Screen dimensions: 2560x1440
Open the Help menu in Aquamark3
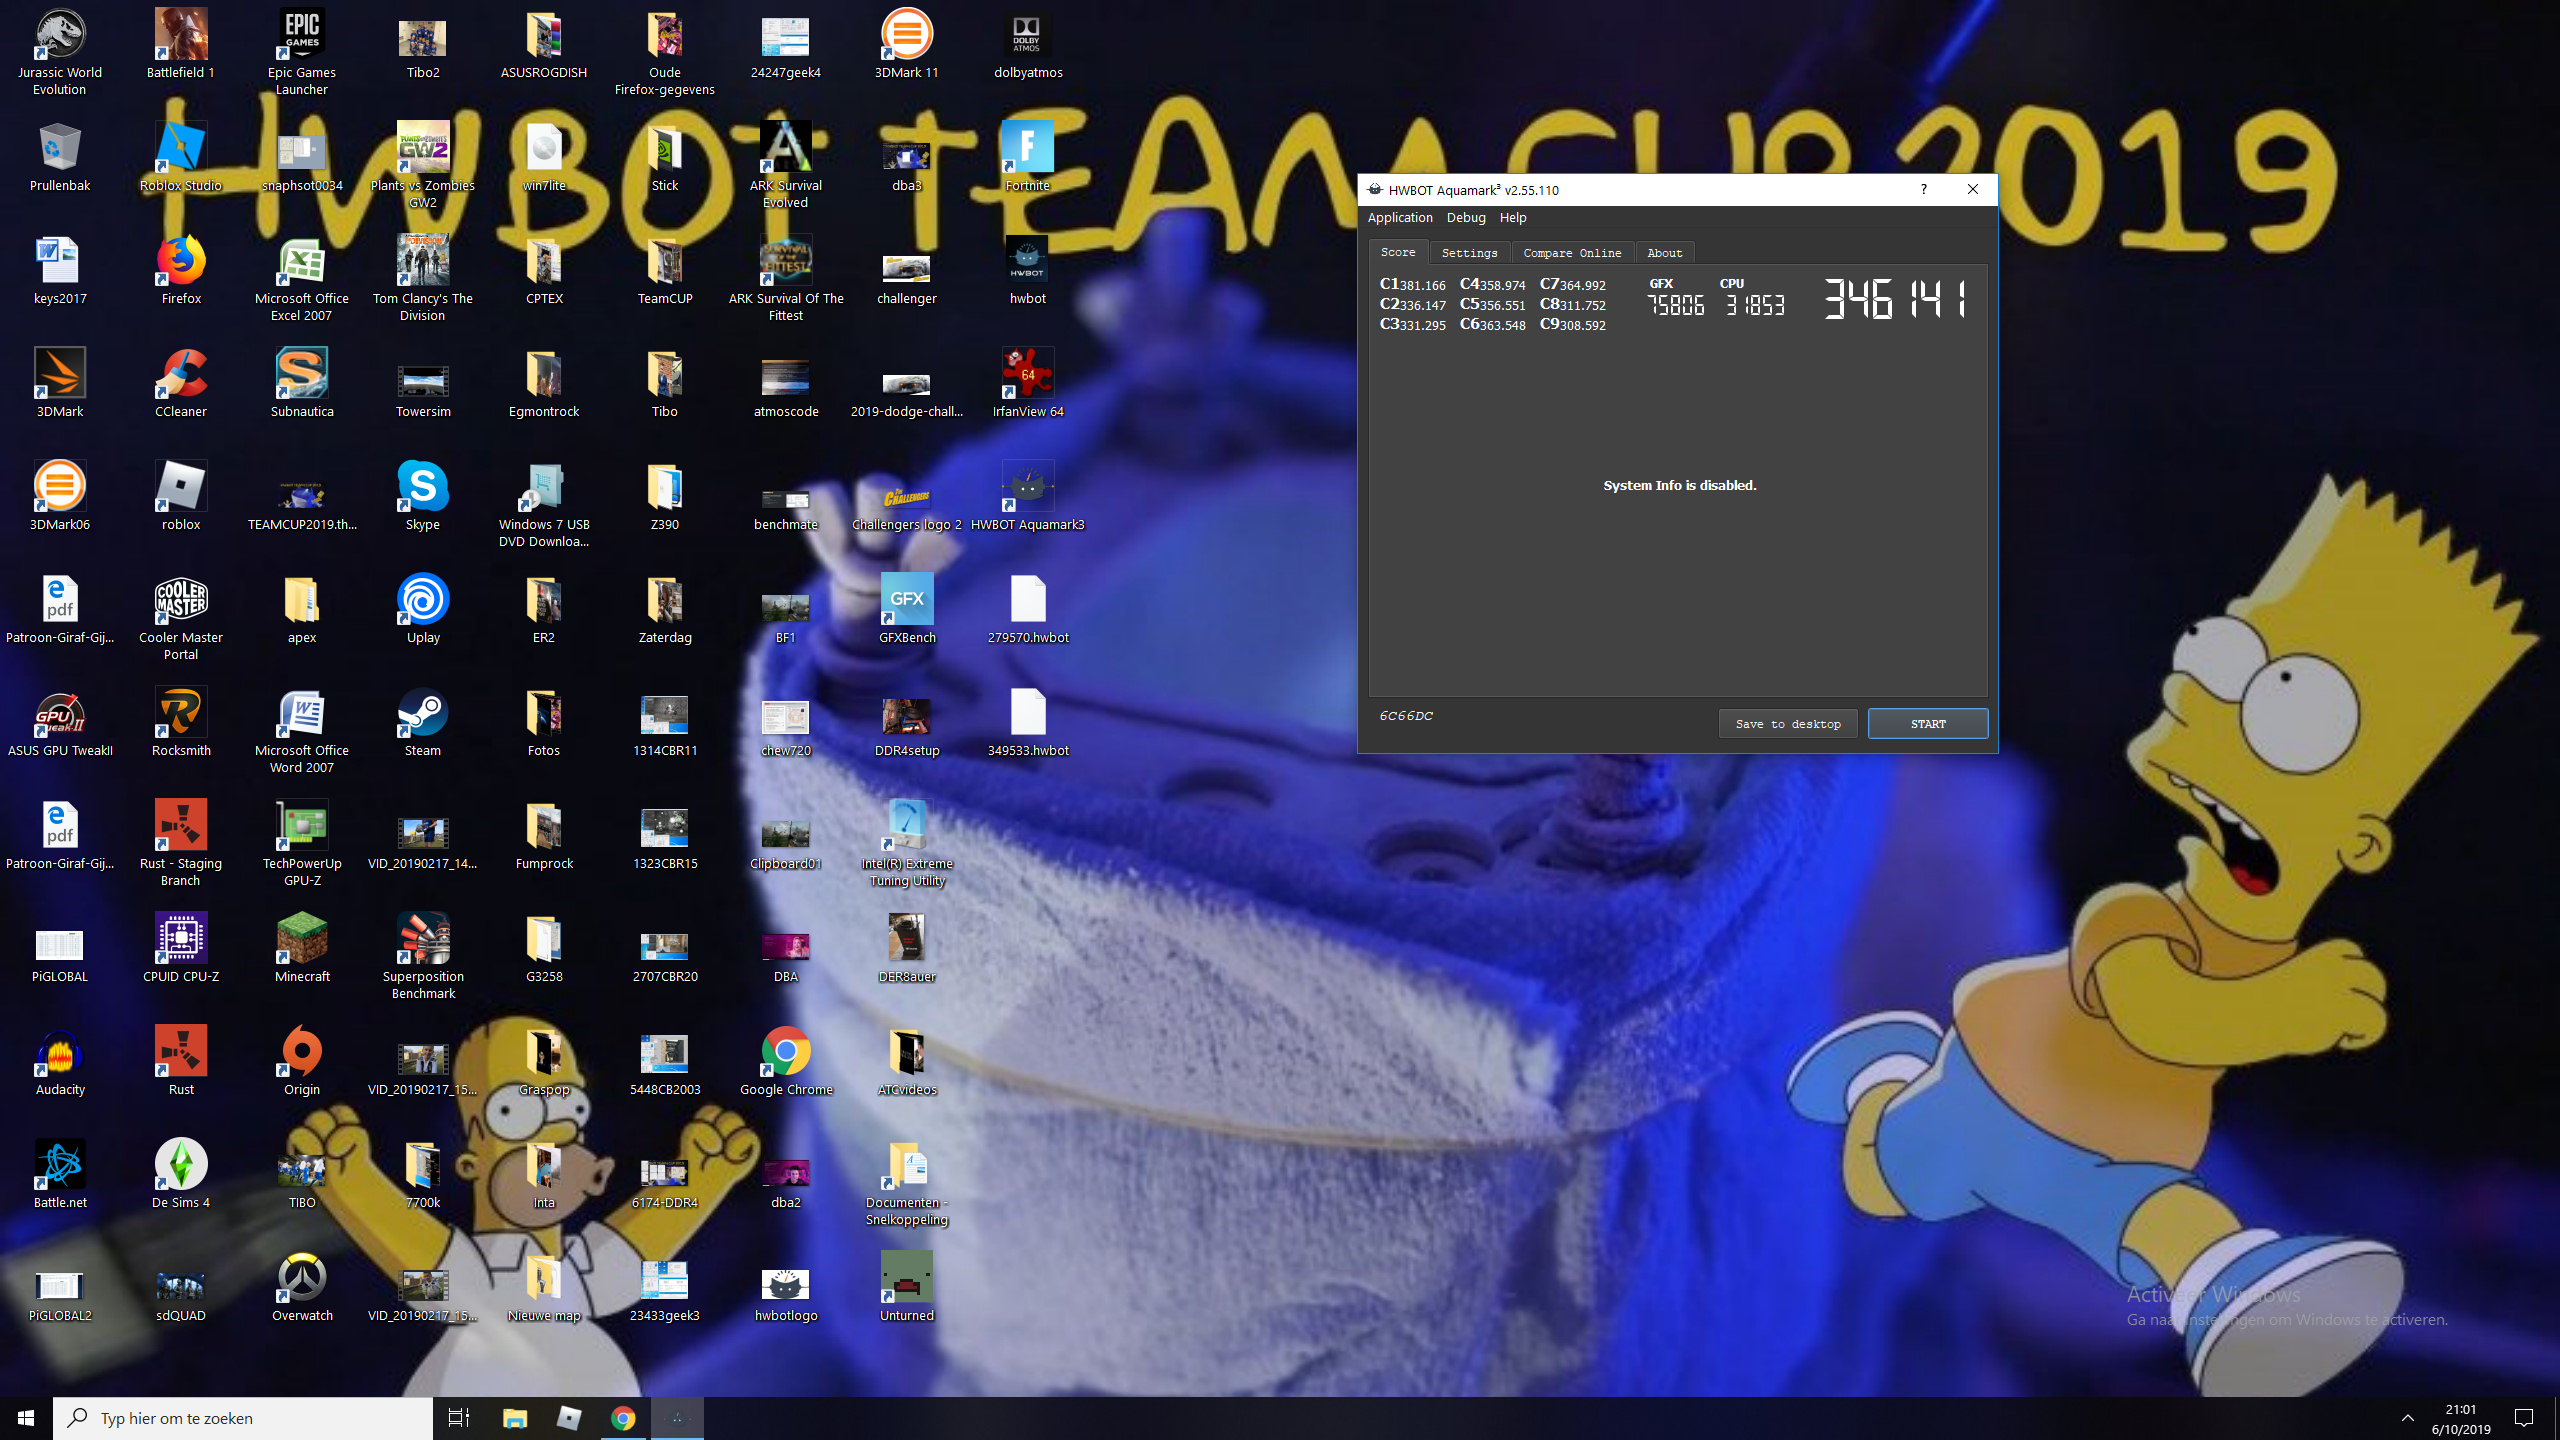(1513, 217)
